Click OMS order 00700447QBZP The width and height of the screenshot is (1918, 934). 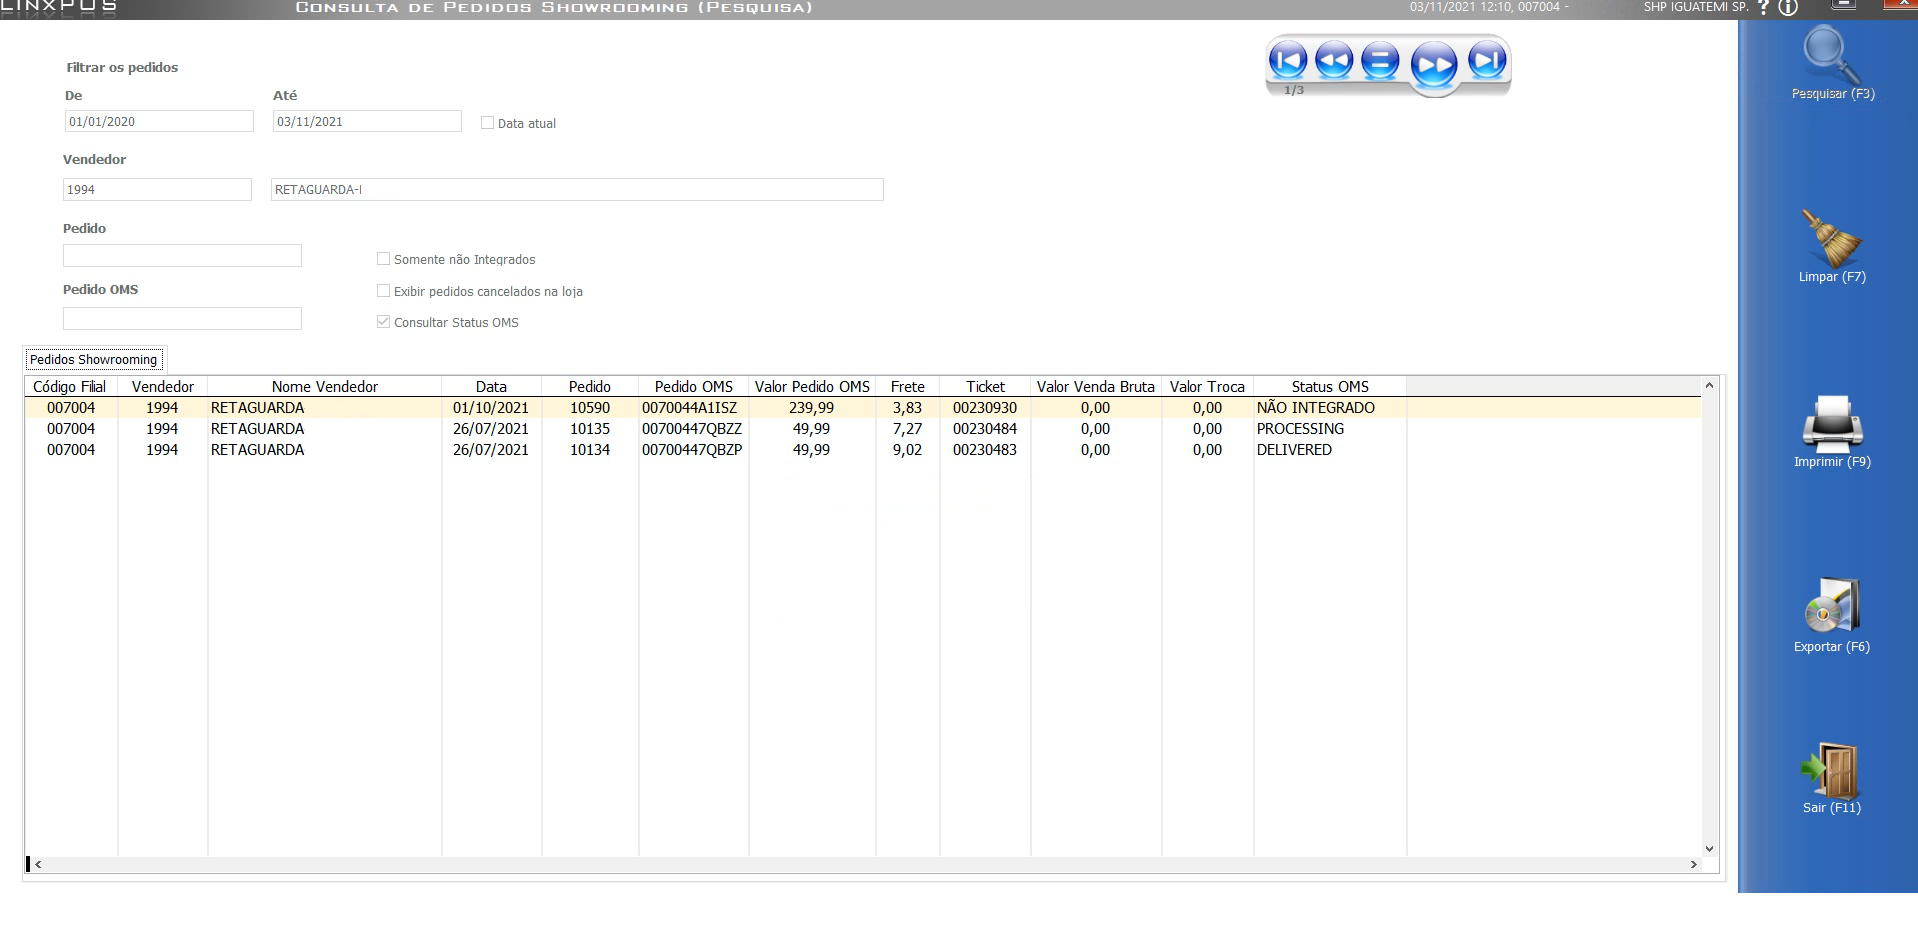tap(692, 450)
